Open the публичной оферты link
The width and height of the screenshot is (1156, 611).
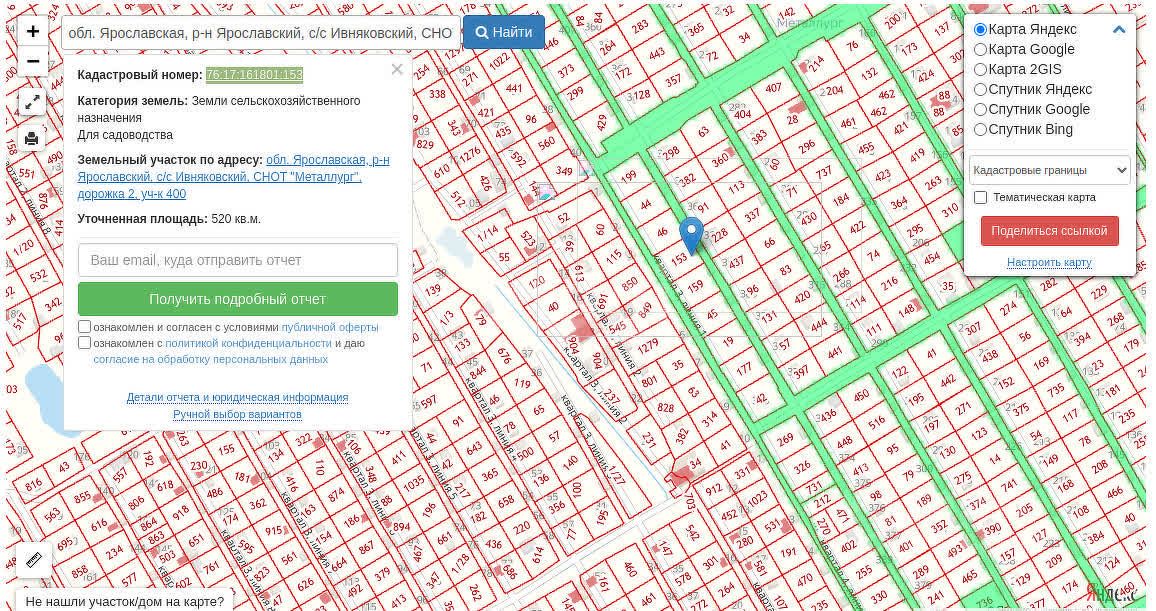click(x=330, y=327)
